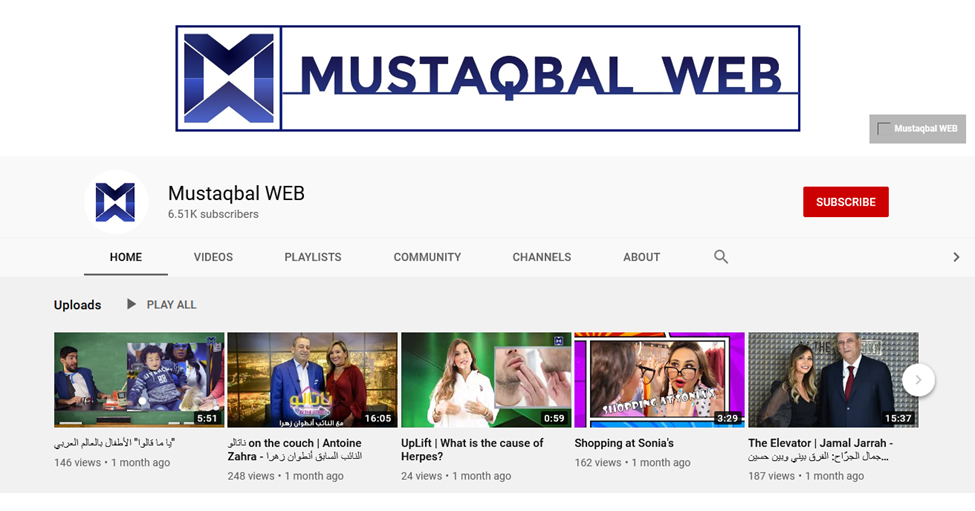This screenshot has height=511, width=975.
Task: Click the Mustaqbal WEB channel name
Action: 236,193
